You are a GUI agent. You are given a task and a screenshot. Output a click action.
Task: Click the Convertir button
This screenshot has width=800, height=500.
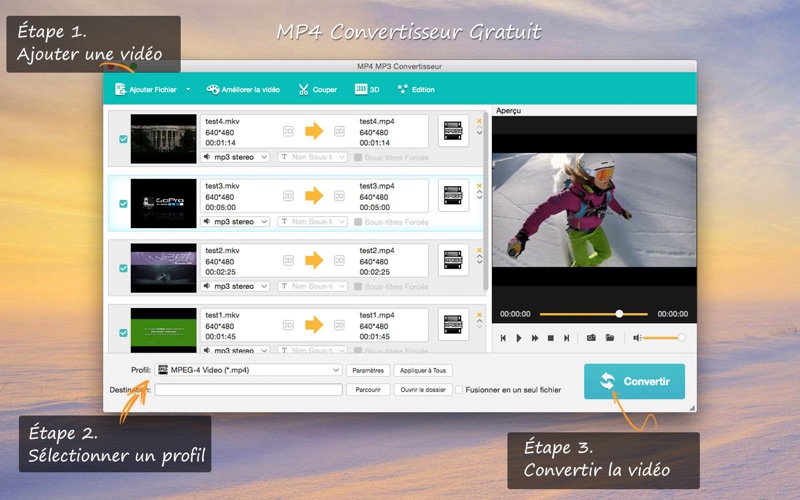[x=634, y=381]
